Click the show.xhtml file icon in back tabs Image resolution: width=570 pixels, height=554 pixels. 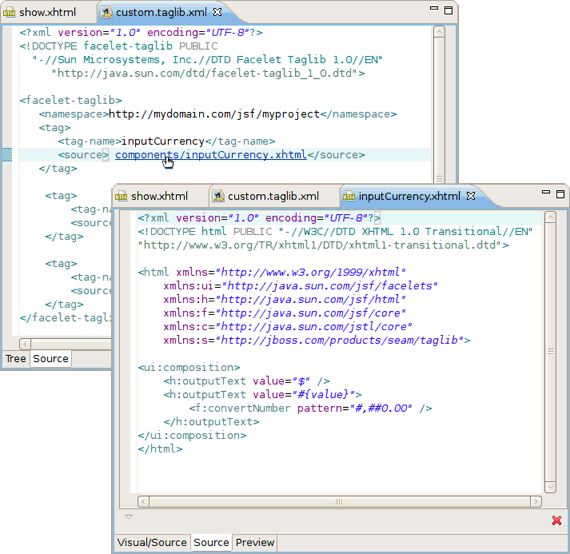pyautogui.click(x=9, y=13)
